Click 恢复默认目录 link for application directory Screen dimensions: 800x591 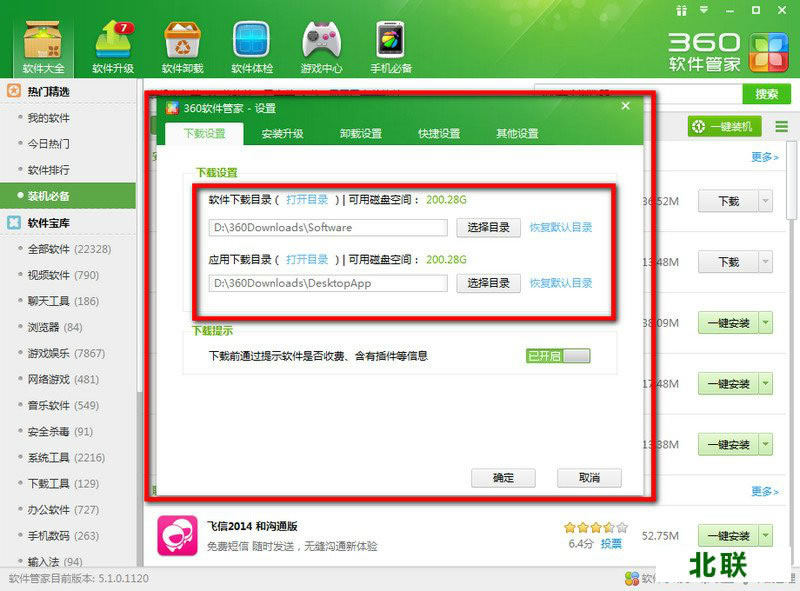coord(560,283)
